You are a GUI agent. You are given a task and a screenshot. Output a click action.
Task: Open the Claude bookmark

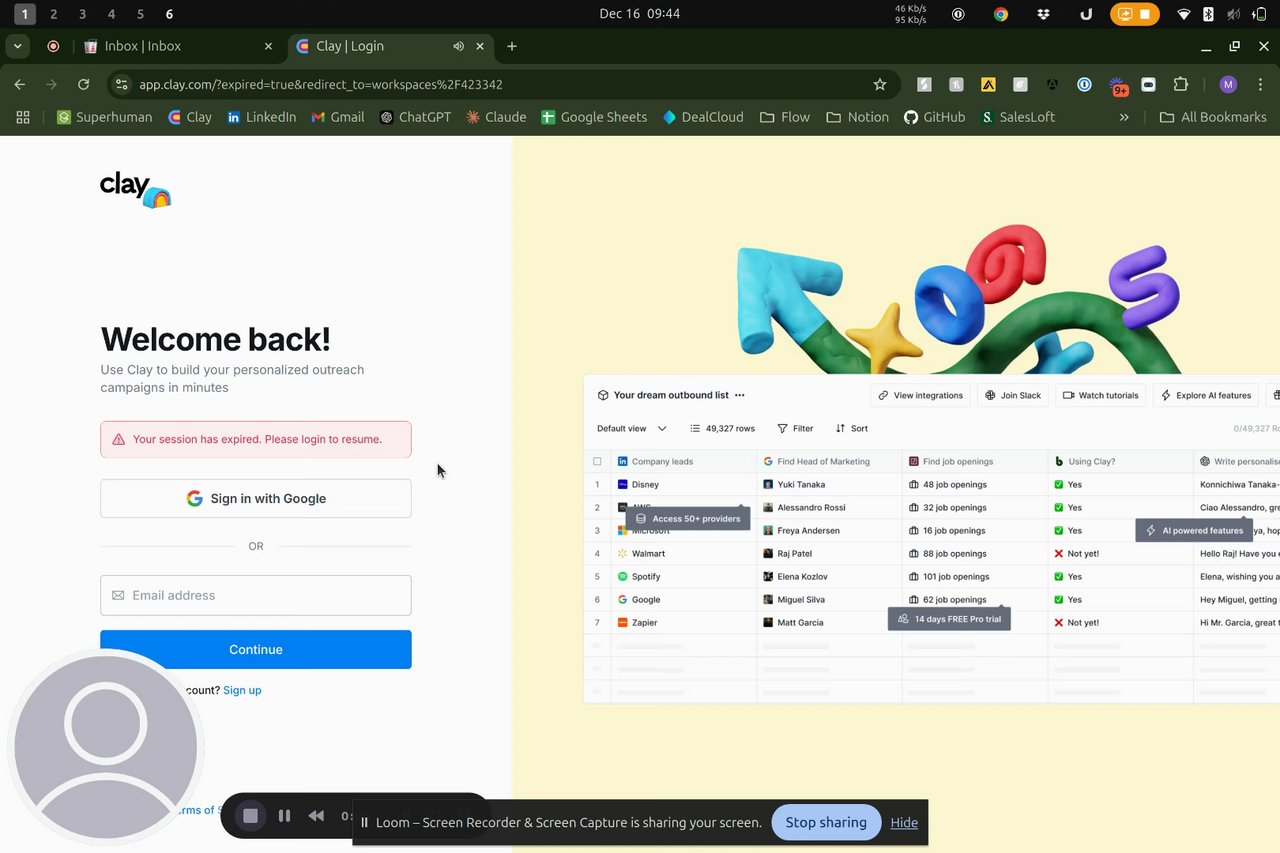point(496,117)
